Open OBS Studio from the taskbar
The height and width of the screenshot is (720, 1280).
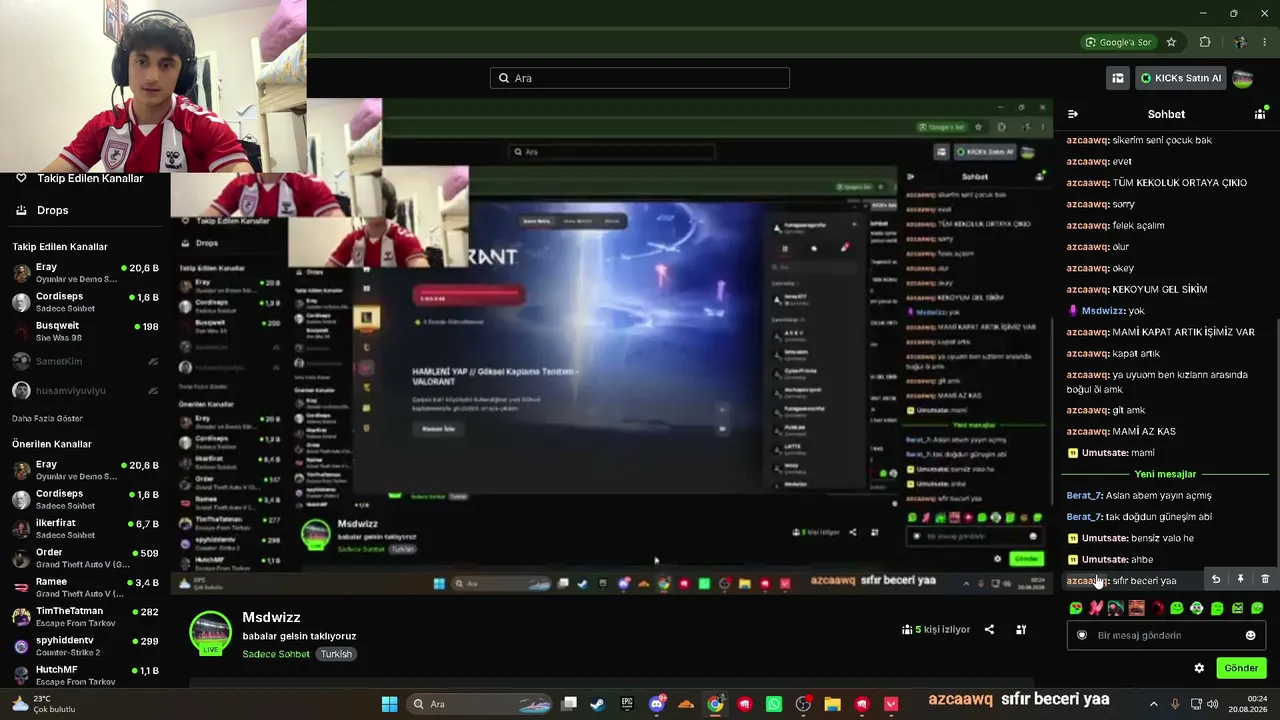pyautogui.click(x=803, y=704)
